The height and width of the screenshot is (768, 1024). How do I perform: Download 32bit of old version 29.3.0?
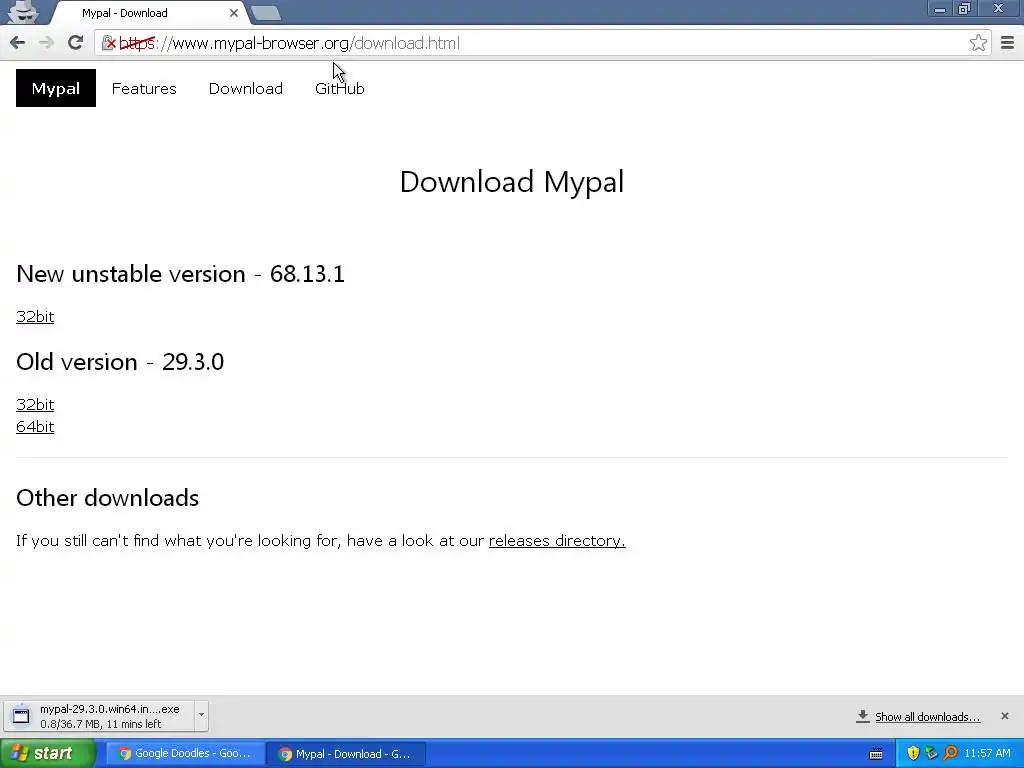coord(35,405)
